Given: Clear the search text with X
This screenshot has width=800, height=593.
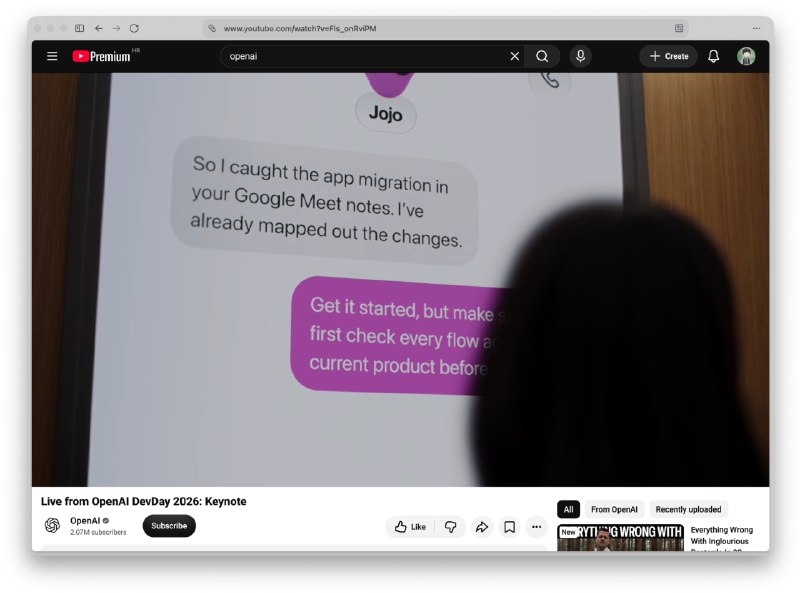Looking at the screenshot, I should point(515,56).
